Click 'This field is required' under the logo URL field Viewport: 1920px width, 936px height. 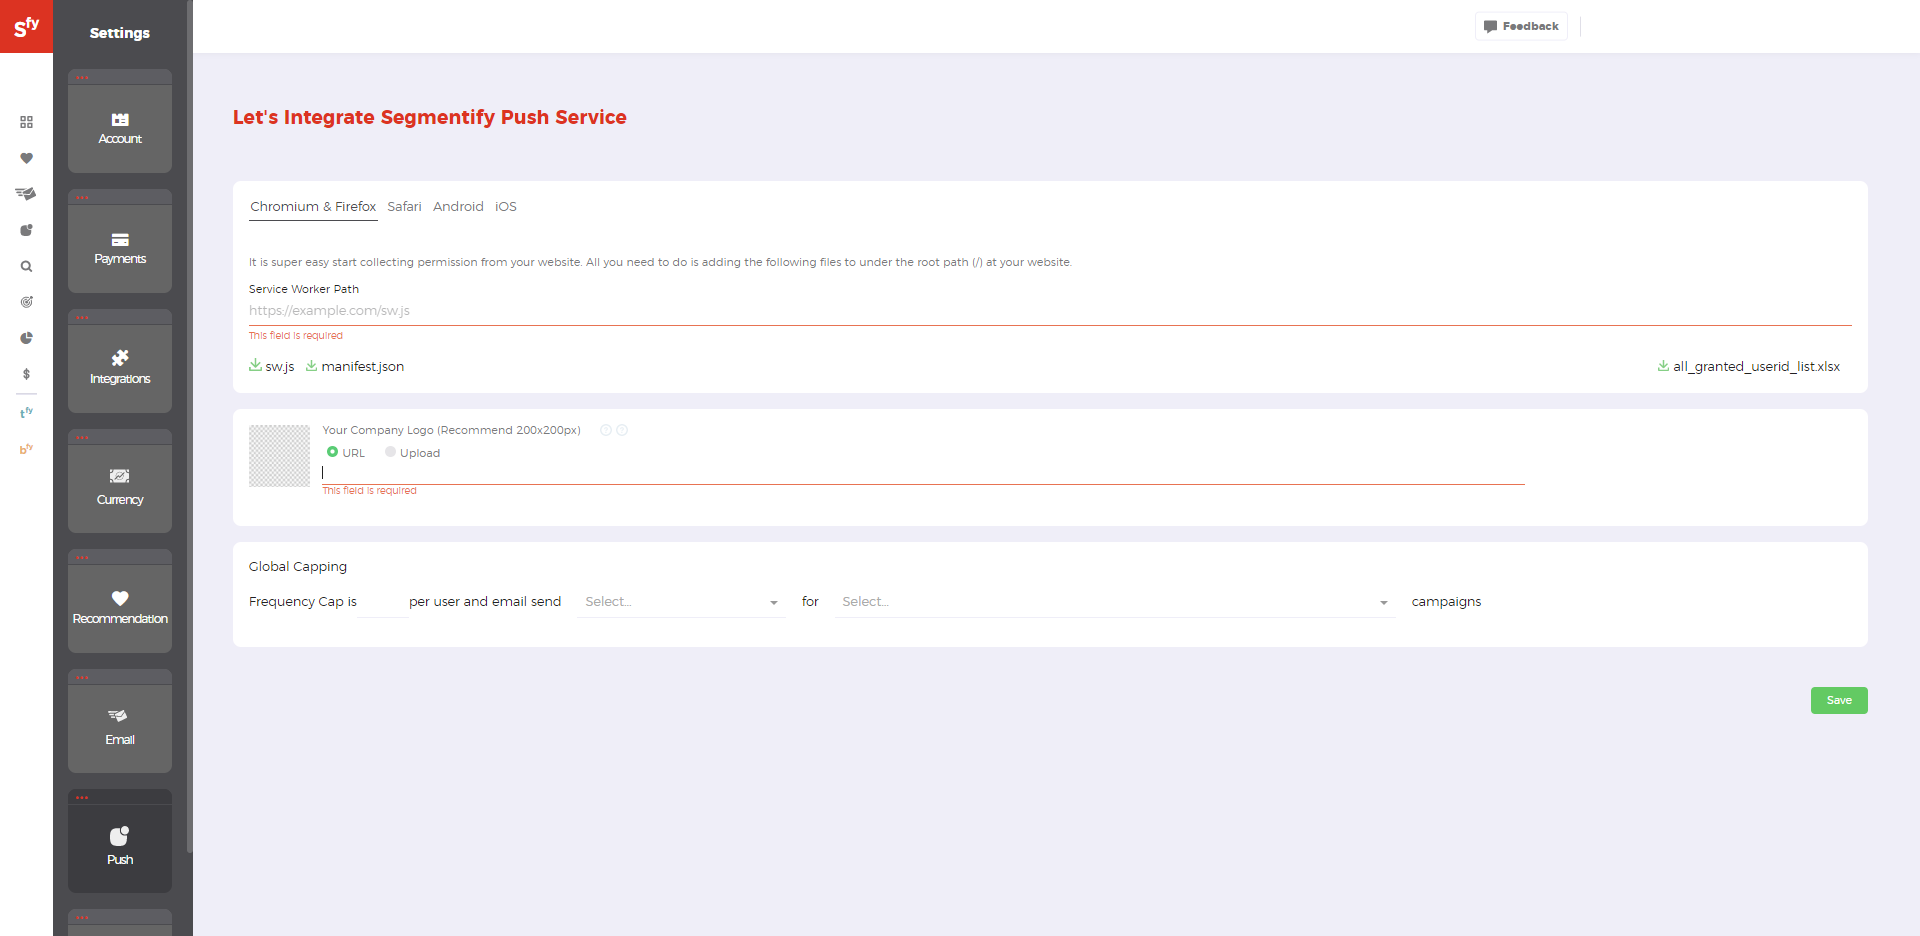click(x=369, y=491)
